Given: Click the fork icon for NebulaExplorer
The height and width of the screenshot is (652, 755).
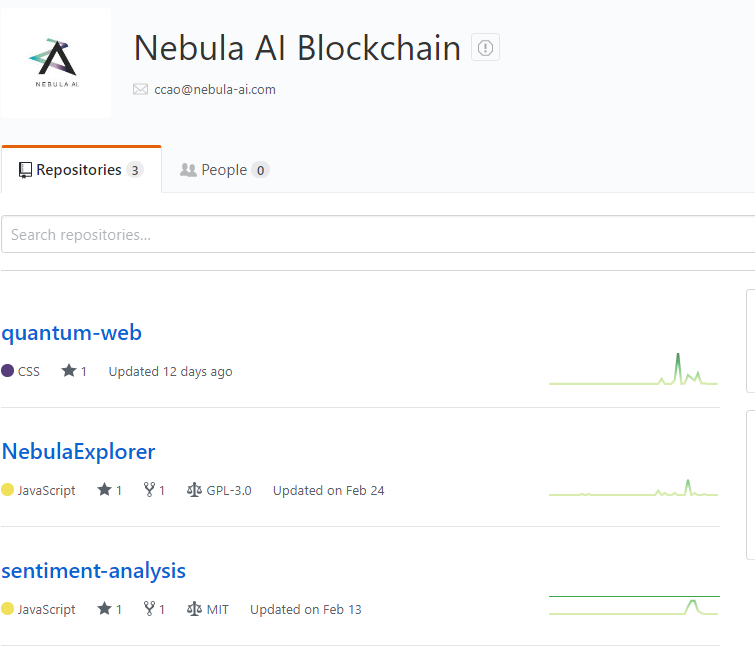Looking at the screenshot, I should click(x=149, y=490).
